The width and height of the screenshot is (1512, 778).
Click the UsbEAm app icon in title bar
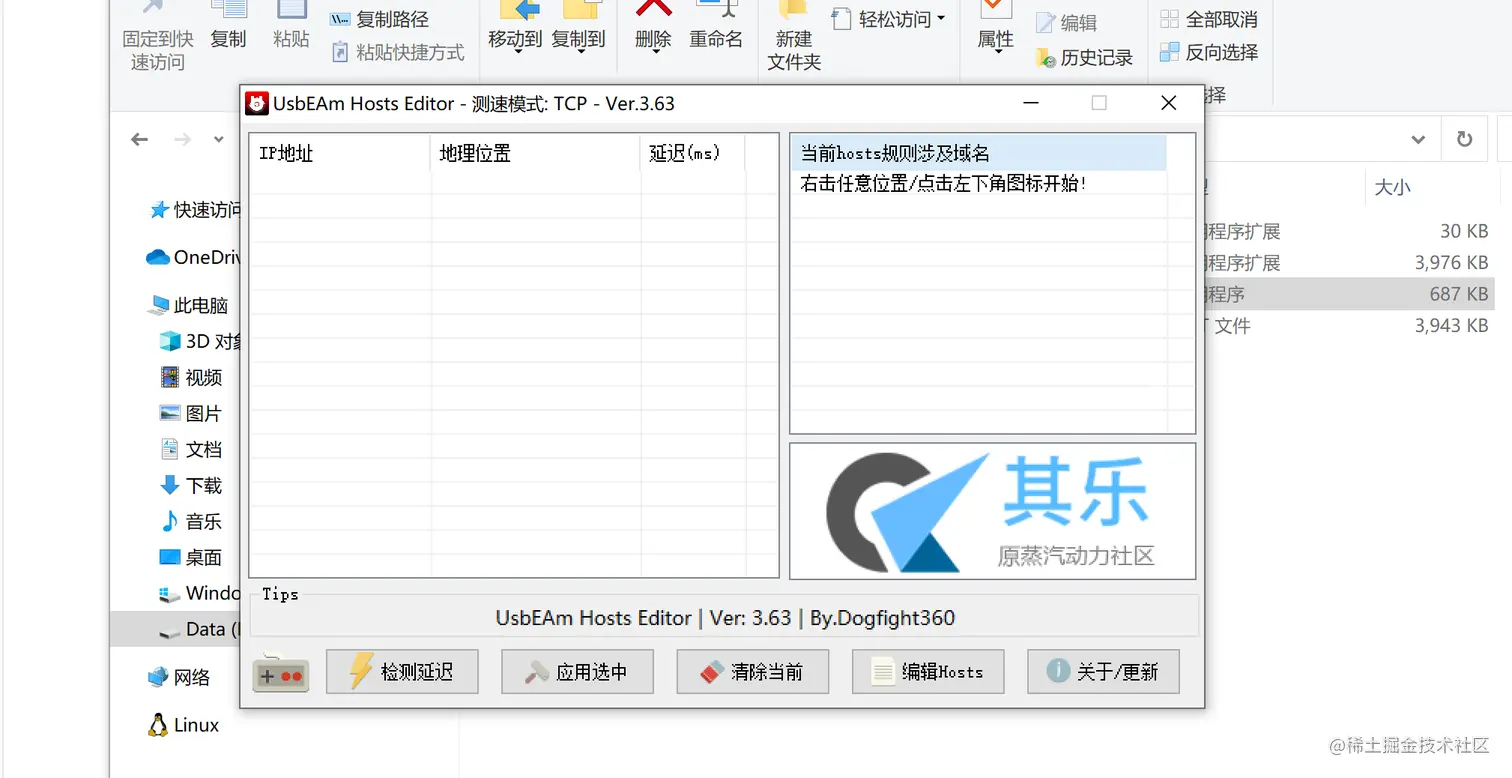[257, 103]
